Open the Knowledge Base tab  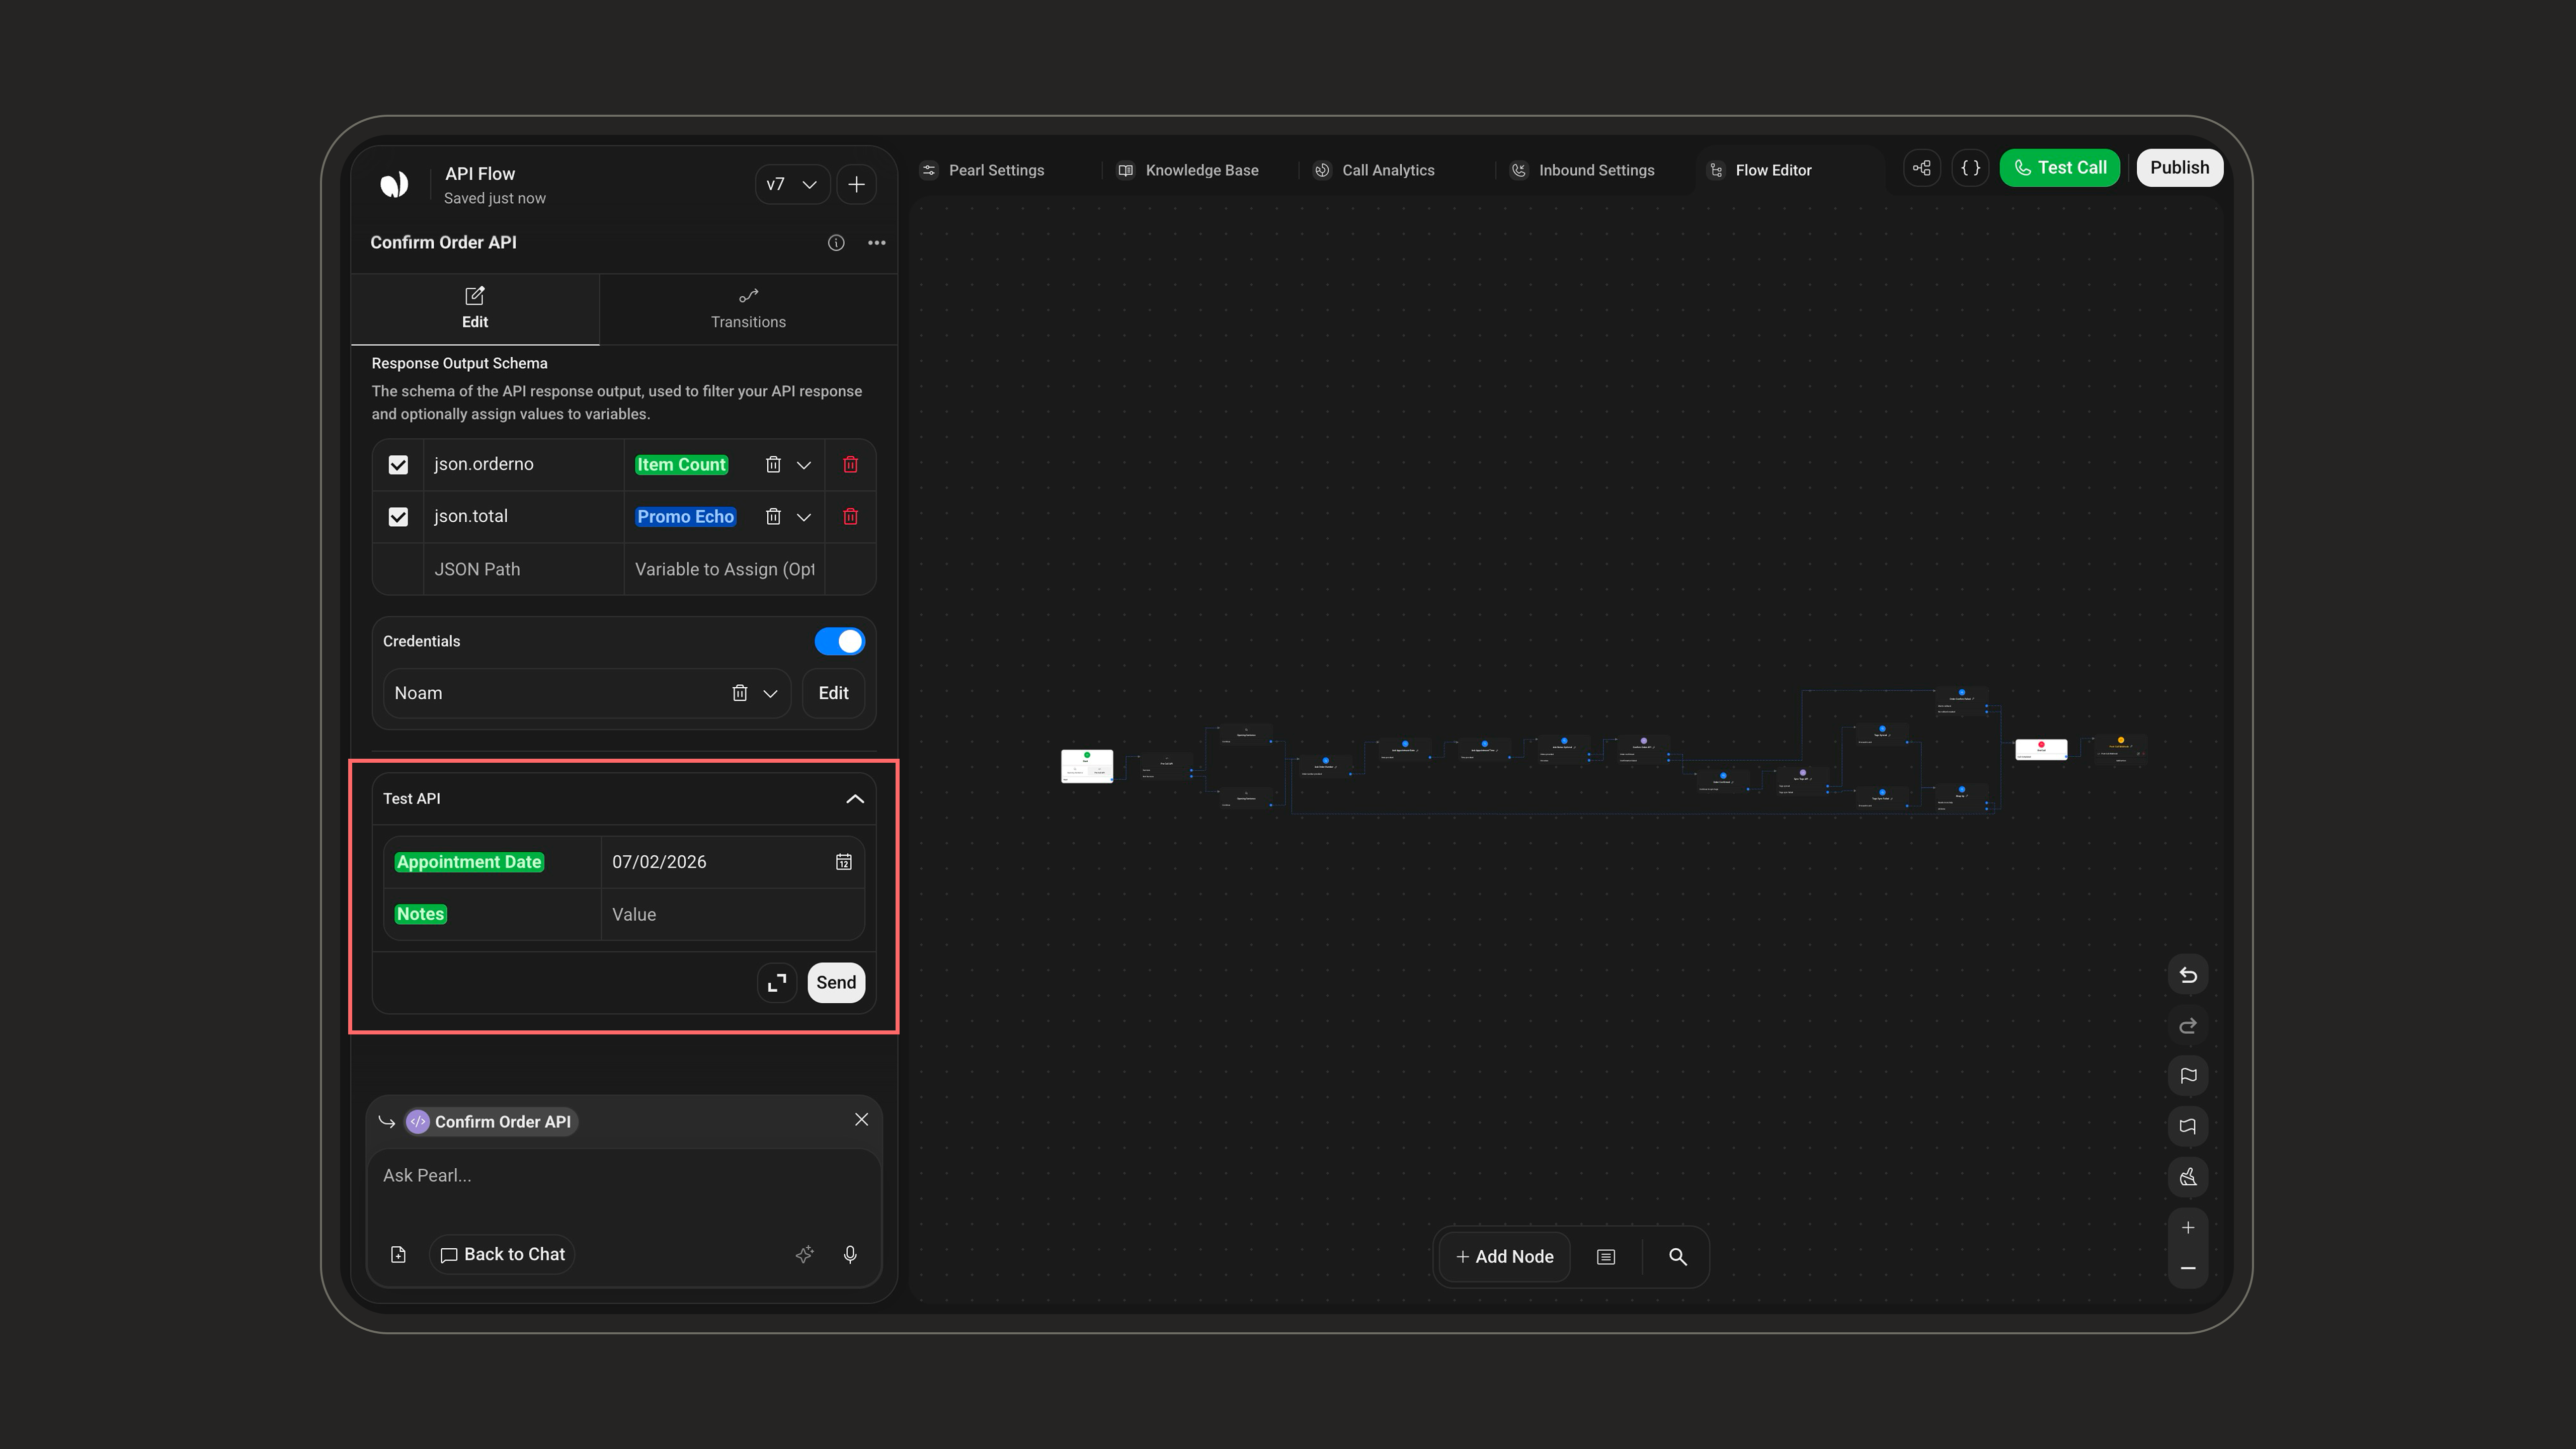(1188, 170)
